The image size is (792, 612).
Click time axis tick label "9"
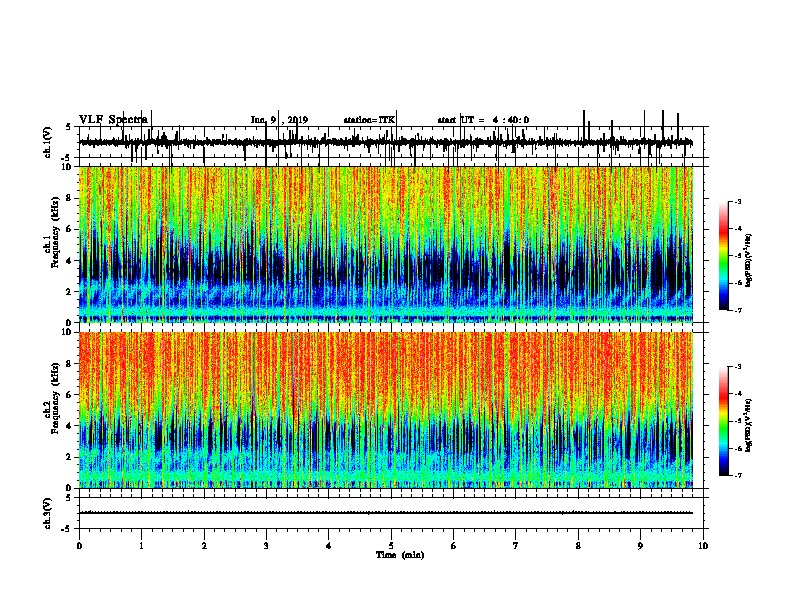tap(640, 546)
